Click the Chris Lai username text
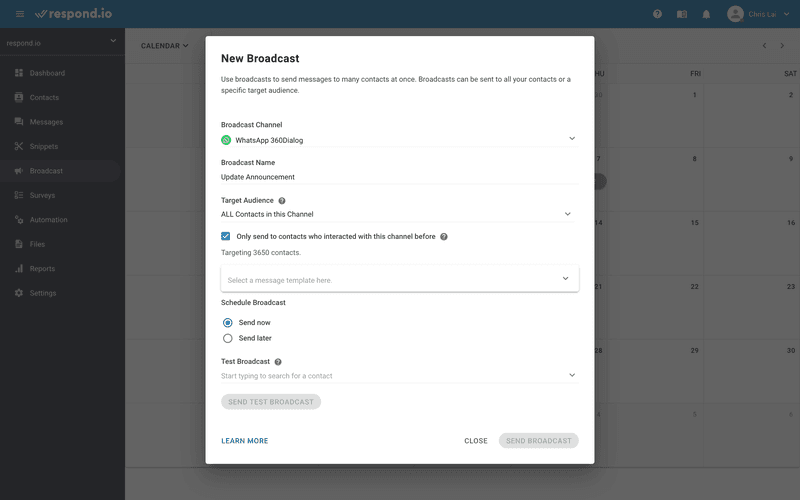Screen dimensions: 800x500 [x=762, y=14]
